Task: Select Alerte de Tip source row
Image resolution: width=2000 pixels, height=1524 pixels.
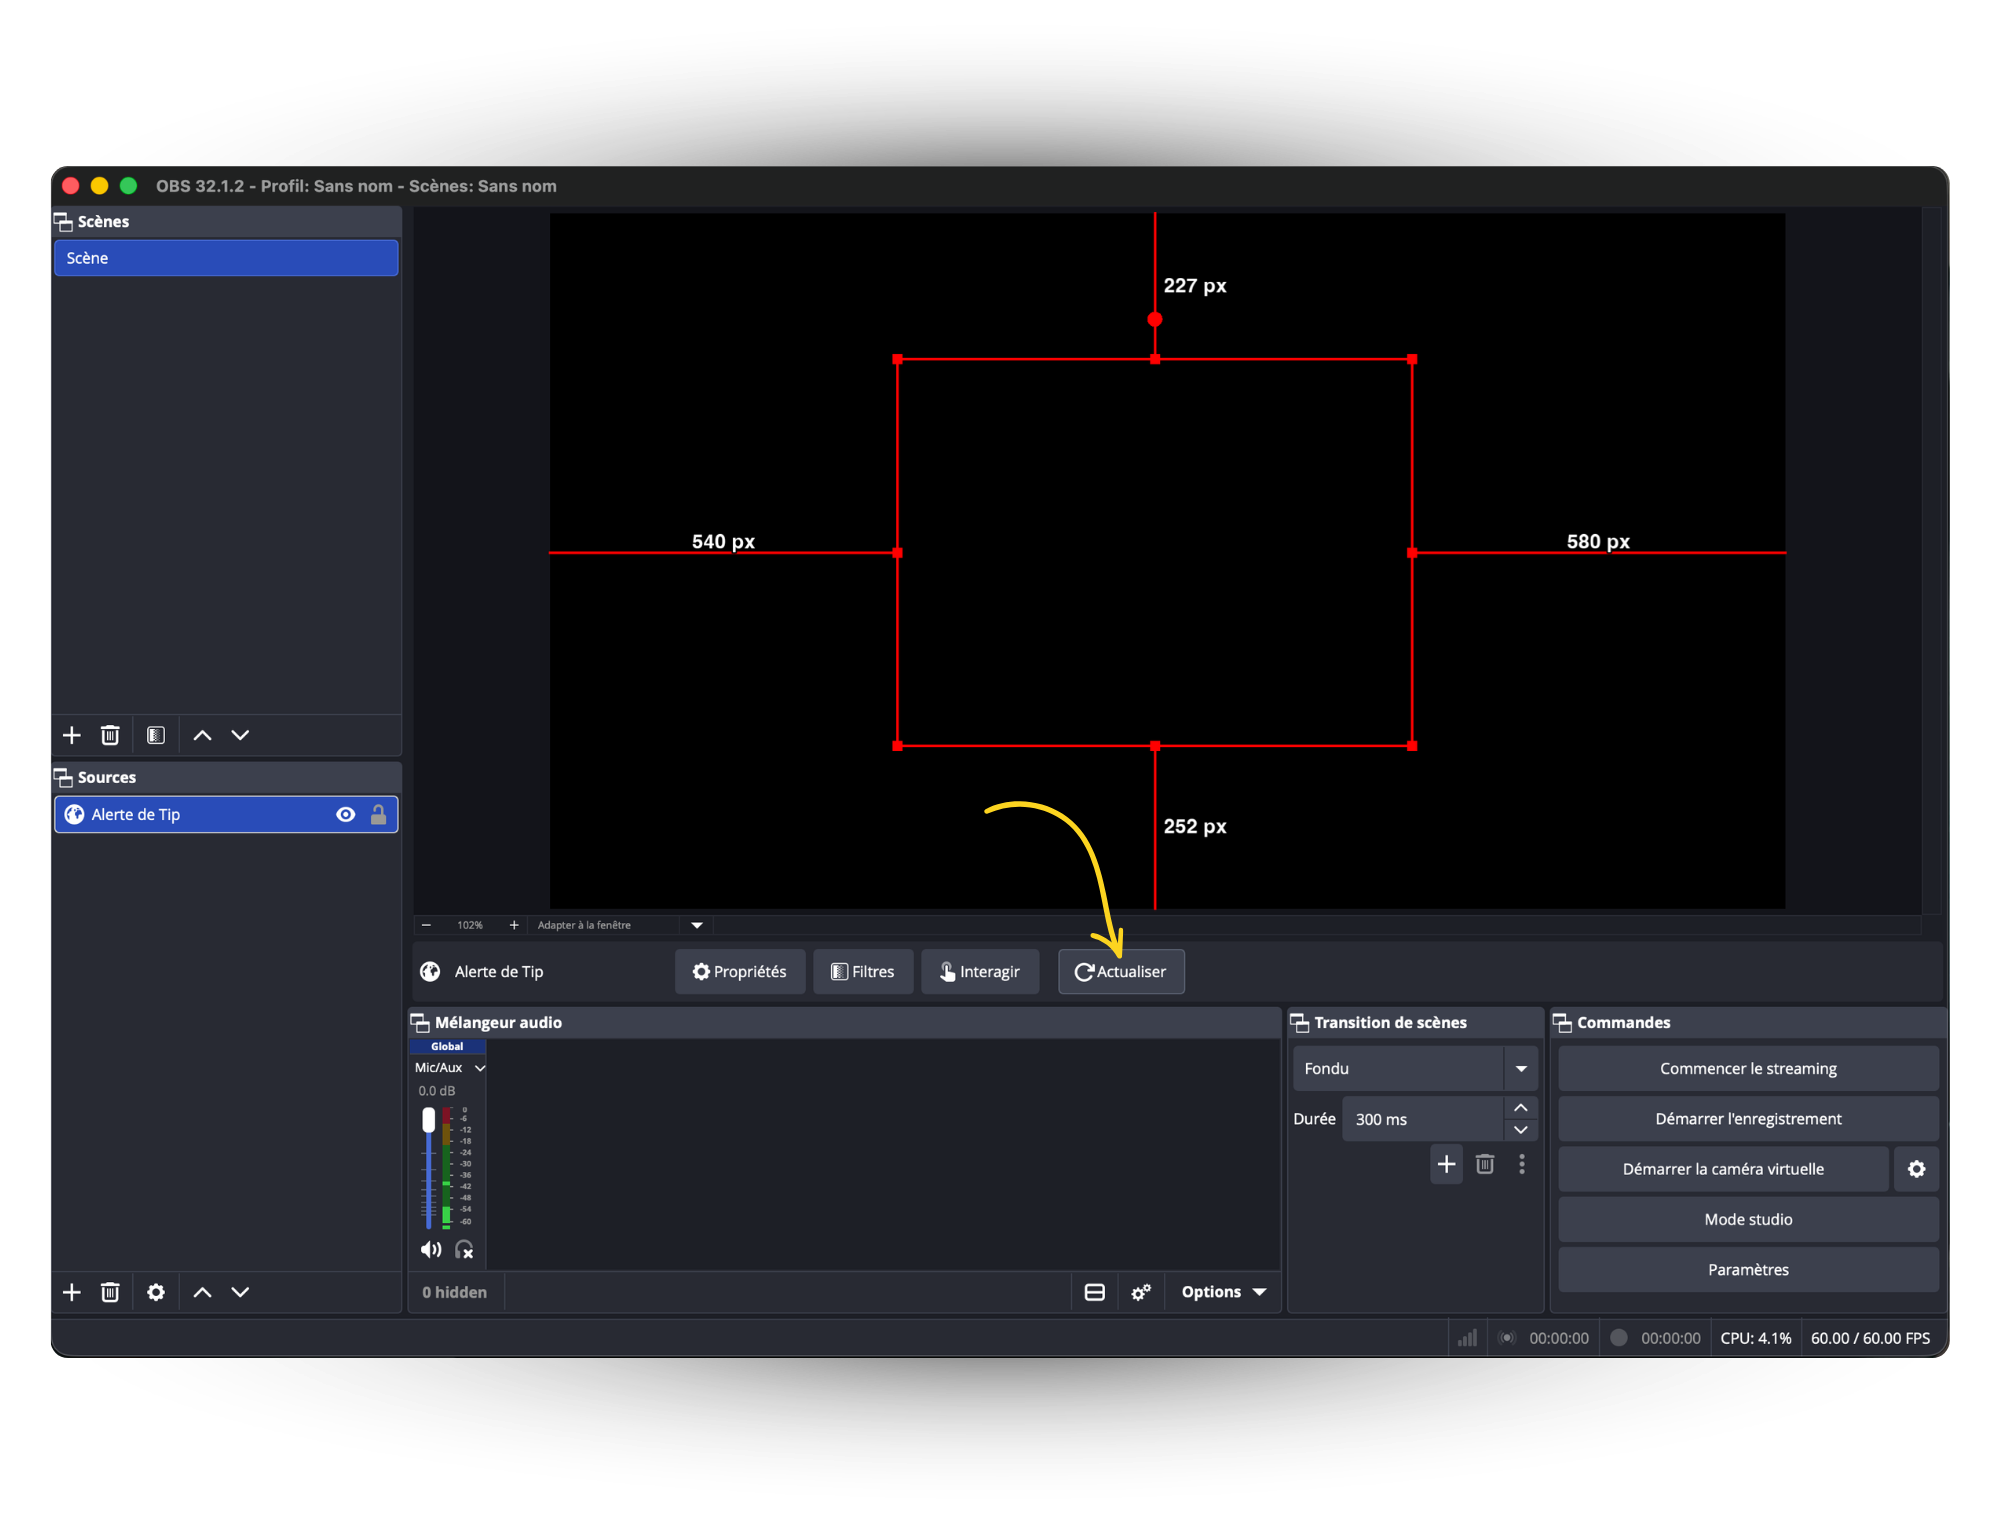Action: (226, 814)
